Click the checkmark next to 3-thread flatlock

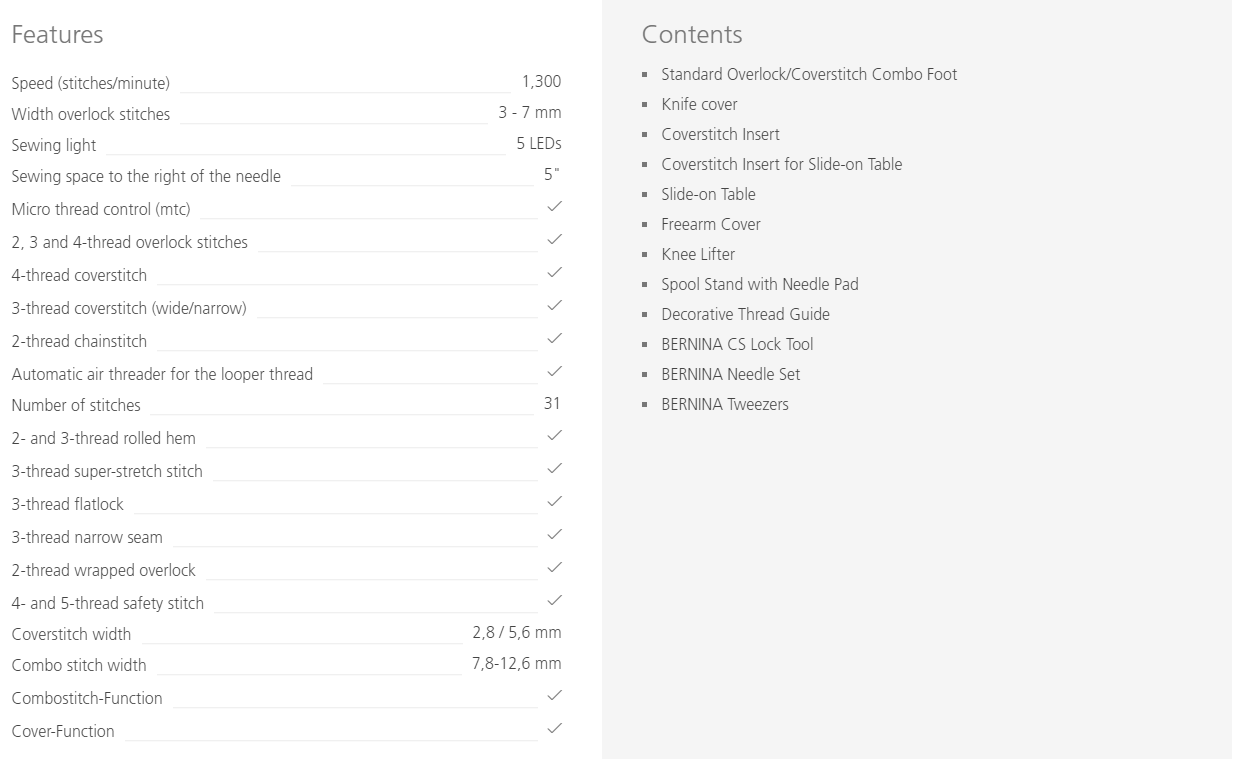pyautogui.click(x=555, y=501)
